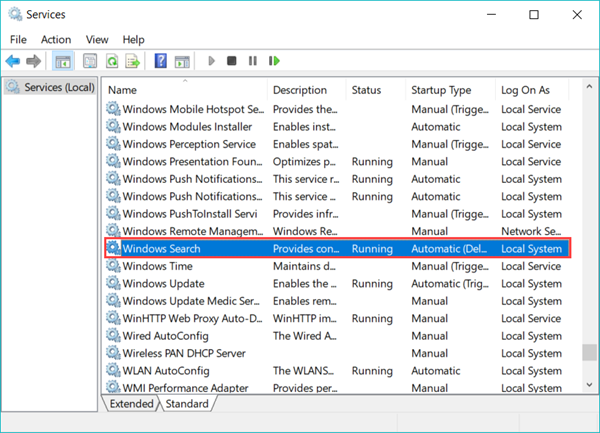Select the Windows Remote Management service name

point(193,231)
